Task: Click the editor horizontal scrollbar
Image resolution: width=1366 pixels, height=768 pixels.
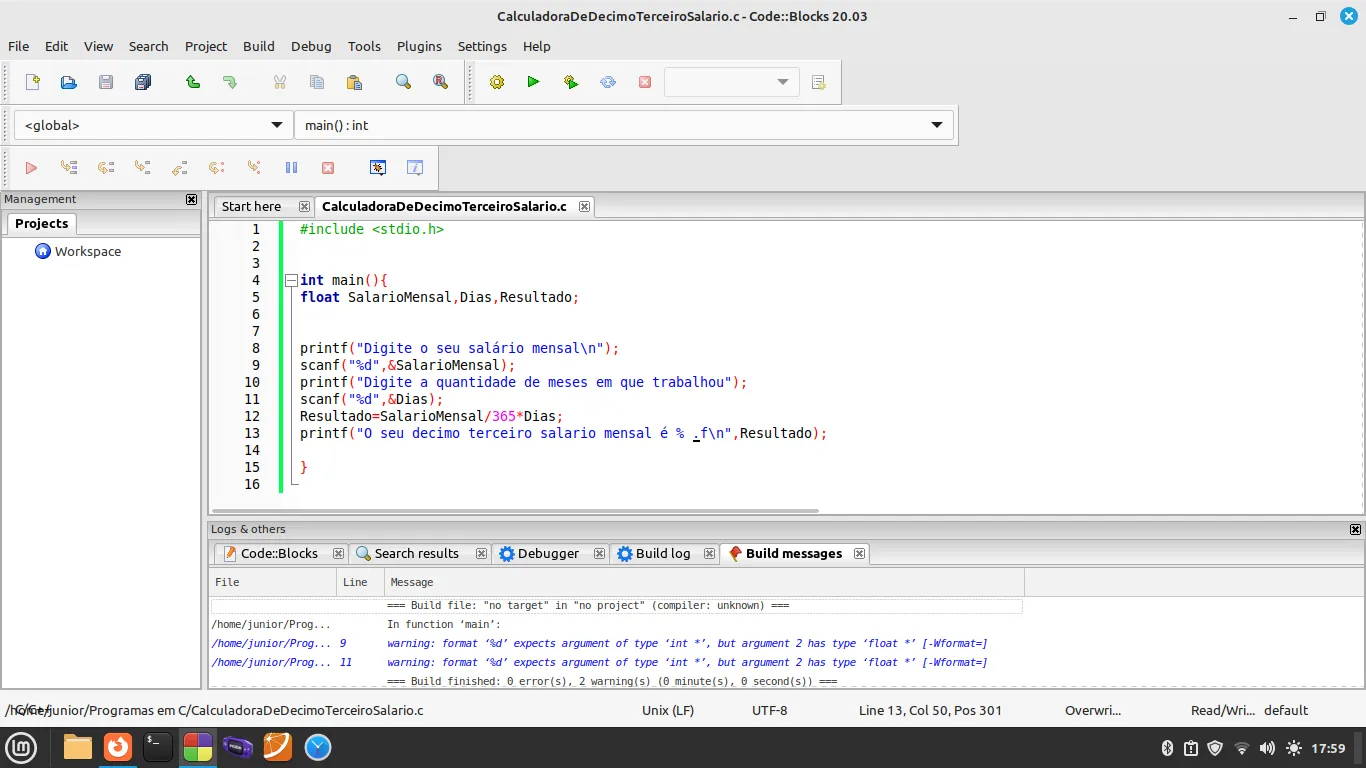Action: tap(515, 511)
